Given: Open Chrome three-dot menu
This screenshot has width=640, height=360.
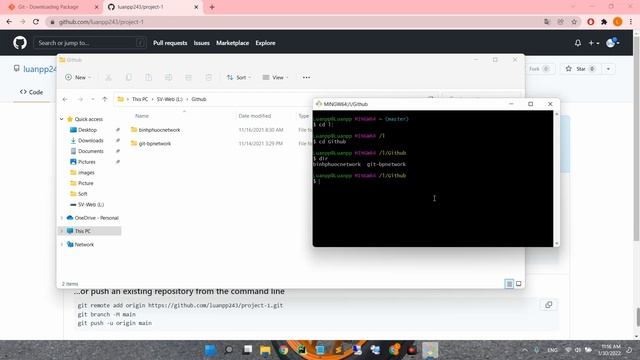Looking at the screenshot, I should click(631, 22).
